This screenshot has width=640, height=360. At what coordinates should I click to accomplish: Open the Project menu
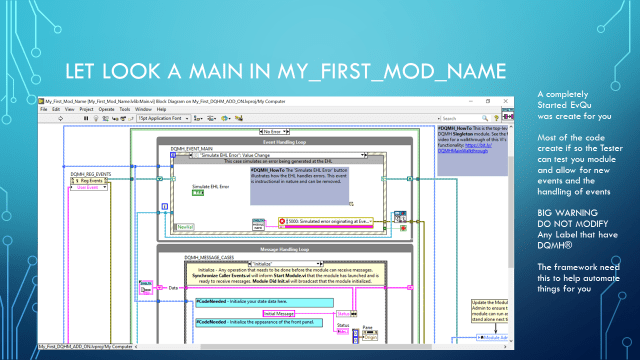pyautogui.click(x=86, y=109)
